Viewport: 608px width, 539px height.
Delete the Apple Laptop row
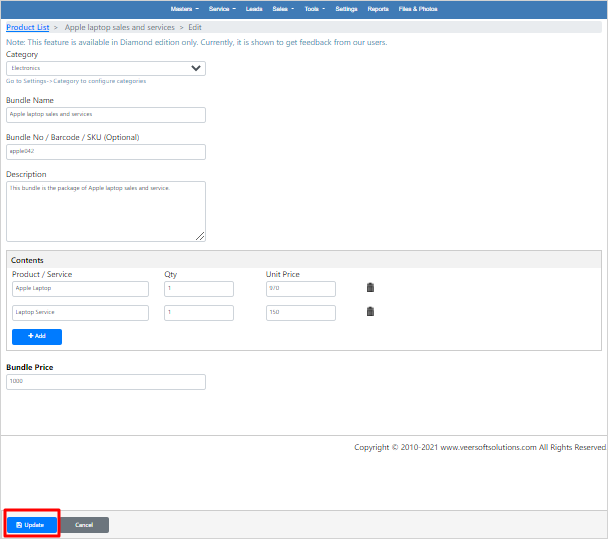pos(370,288)
